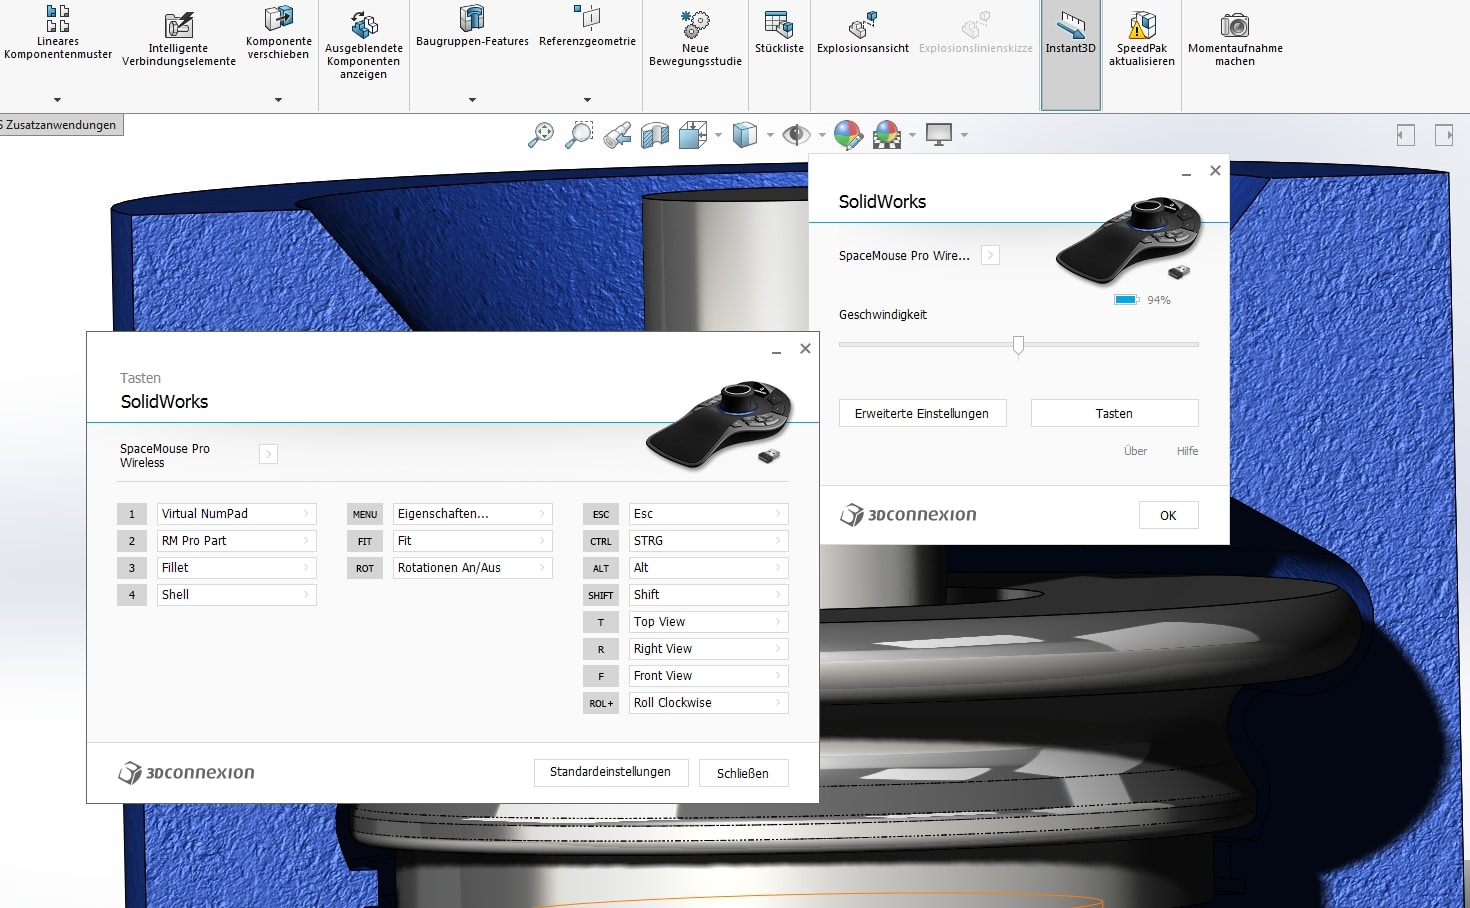This screenshot has width=1470, height=908.
Task: Change the Shell assignment for key 4
Action: (237, 595)
